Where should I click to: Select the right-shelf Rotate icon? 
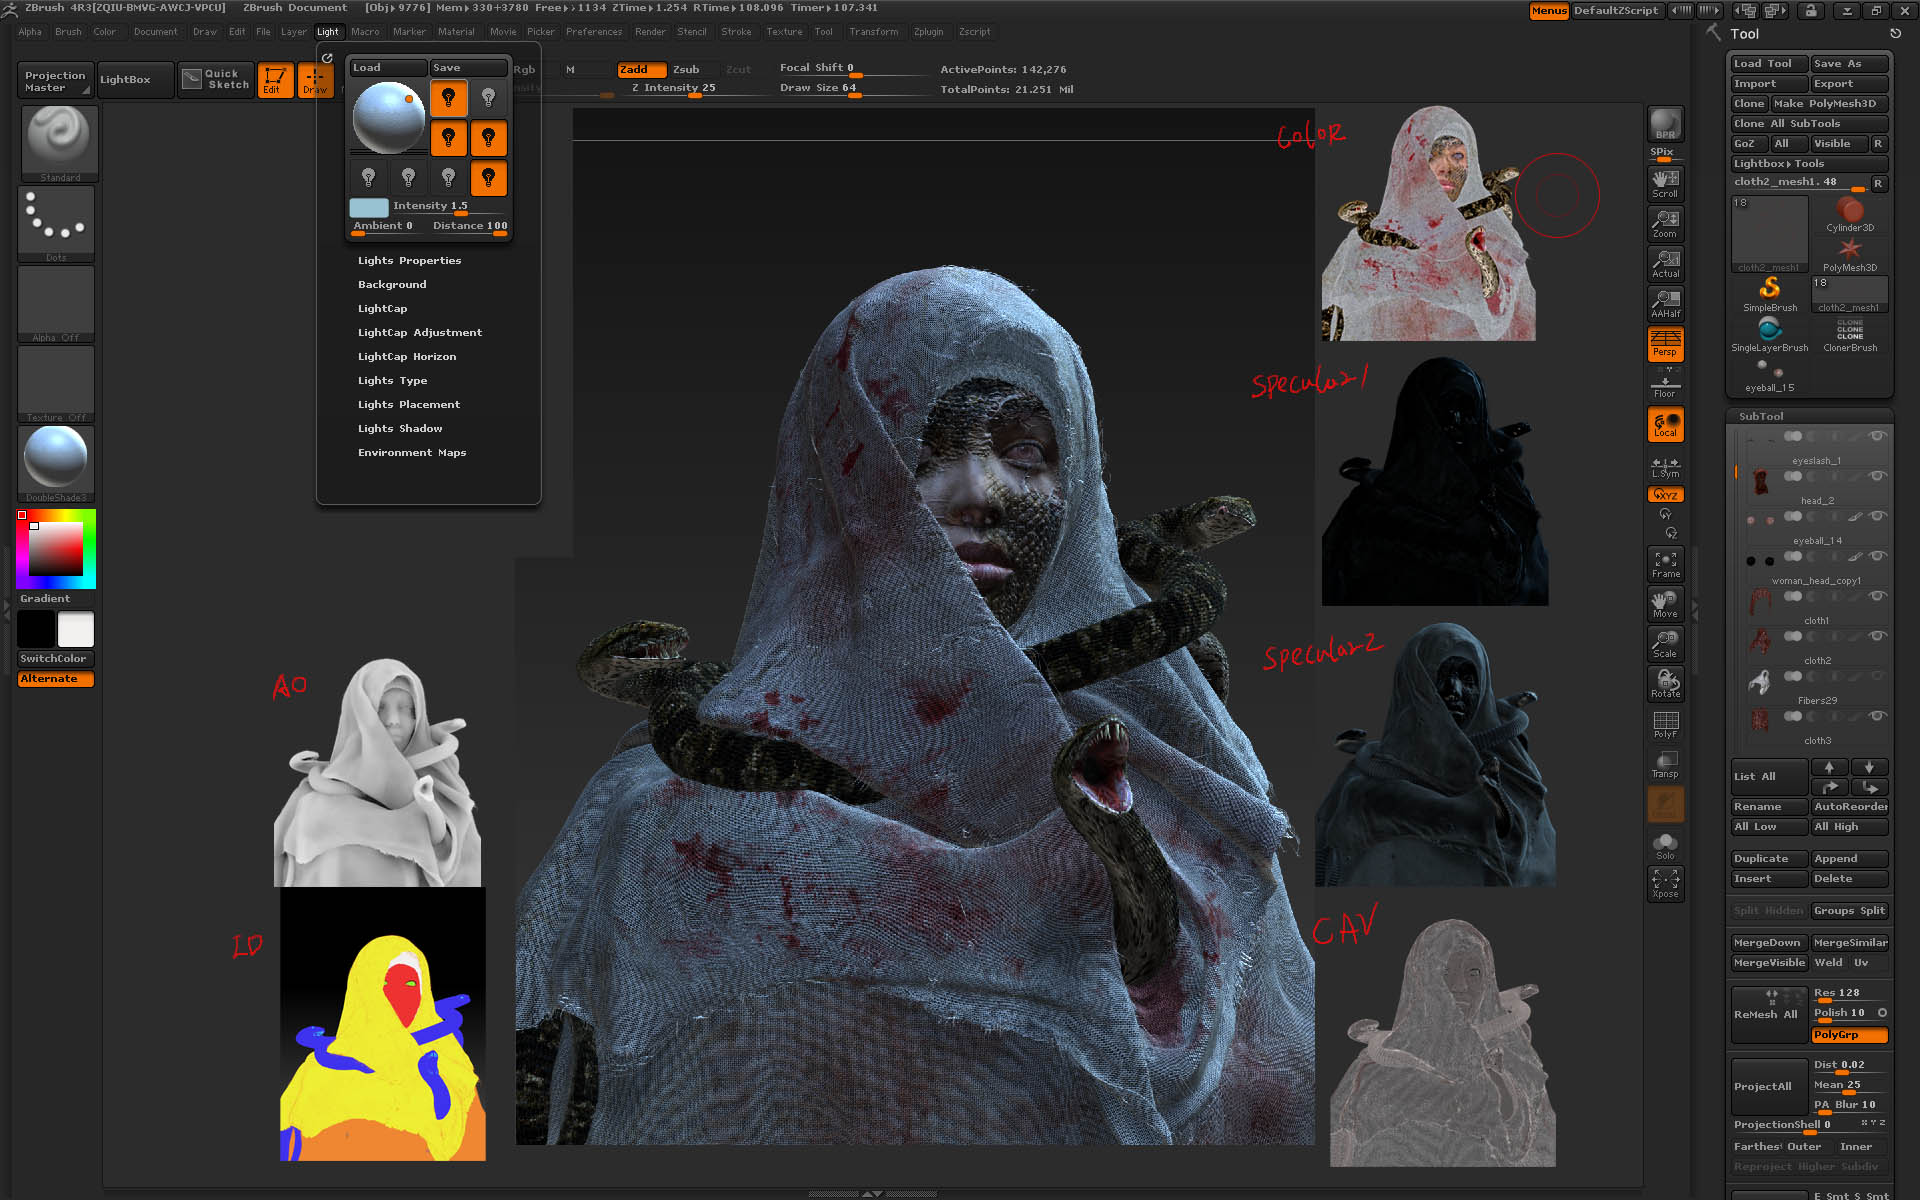point(1665,684)
